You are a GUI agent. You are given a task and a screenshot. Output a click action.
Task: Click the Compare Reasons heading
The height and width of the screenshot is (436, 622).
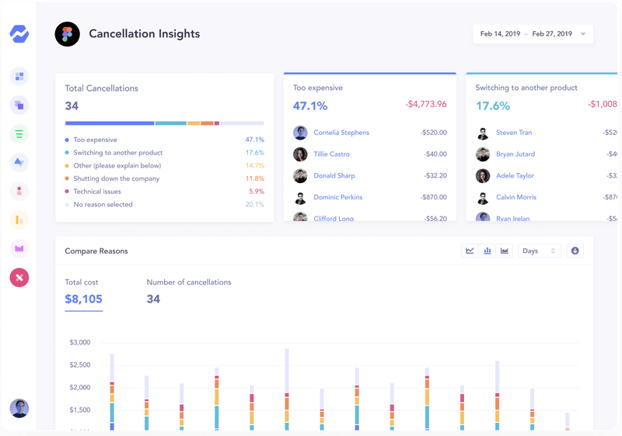point(96,251)
